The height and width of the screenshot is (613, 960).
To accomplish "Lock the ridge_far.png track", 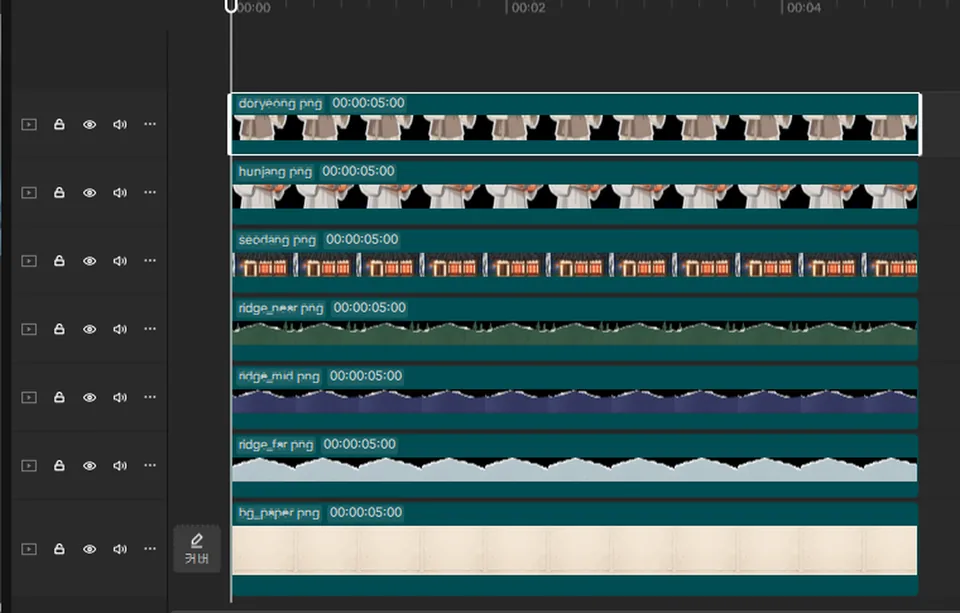I will (59, 465).
